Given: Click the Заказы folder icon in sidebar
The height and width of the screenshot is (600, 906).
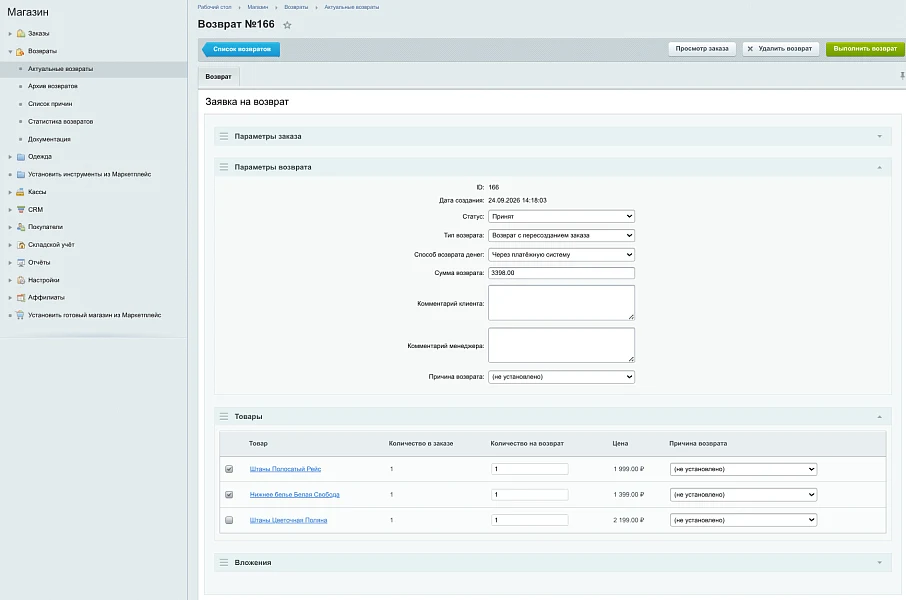Looking at the screenshot, I should point(21,34).
